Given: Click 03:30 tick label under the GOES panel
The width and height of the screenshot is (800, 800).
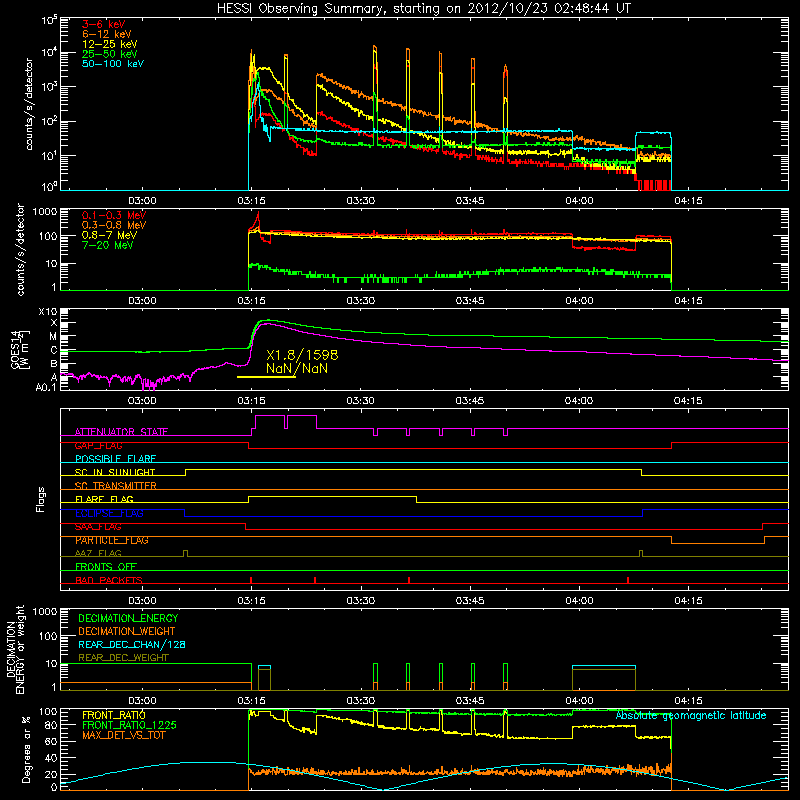Looking at the screenshot, I should (x=360, y=401).
